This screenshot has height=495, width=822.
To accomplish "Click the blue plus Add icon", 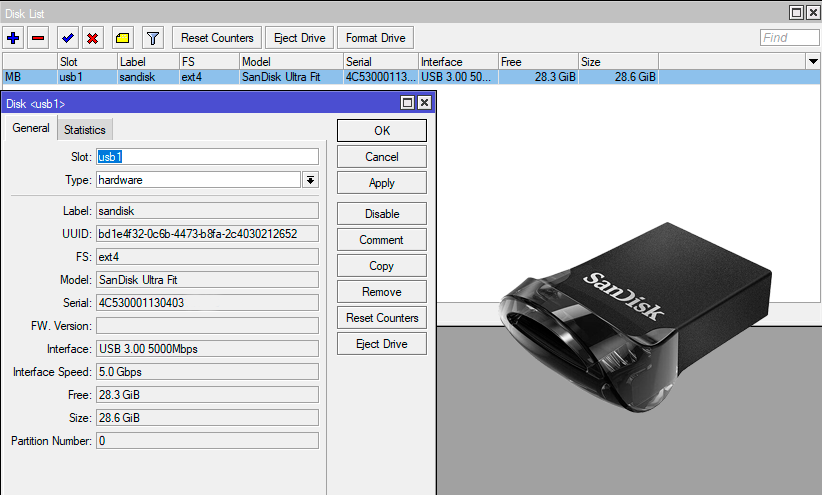I will 13,38.
